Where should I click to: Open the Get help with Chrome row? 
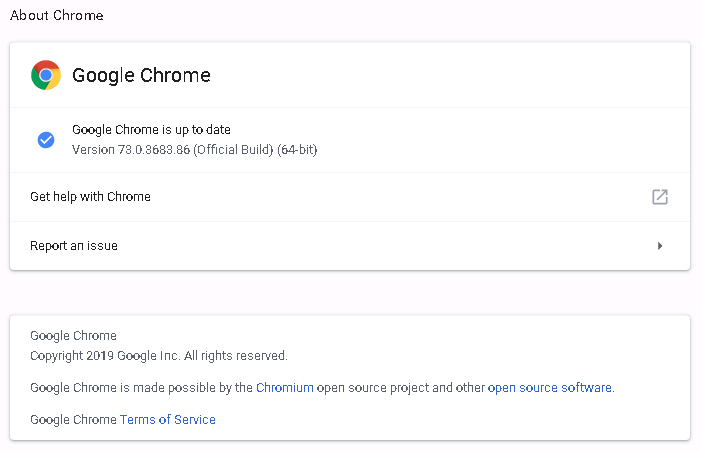tap(350, 197)
